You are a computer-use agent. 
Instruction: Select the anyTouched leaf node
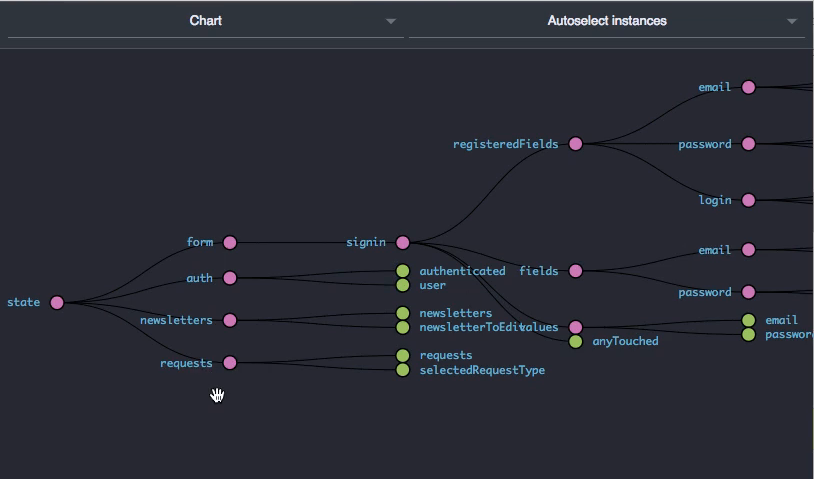pos(575,341)
